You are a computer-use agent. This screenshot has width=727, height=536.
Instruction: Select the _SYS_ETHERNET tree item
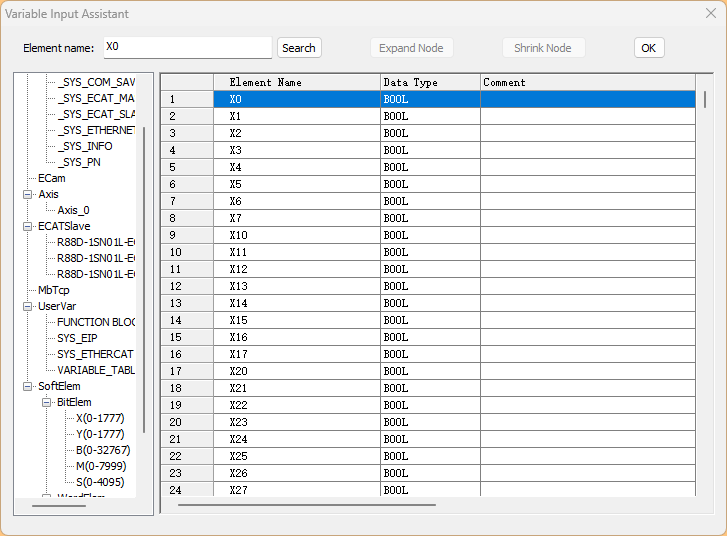96,130
